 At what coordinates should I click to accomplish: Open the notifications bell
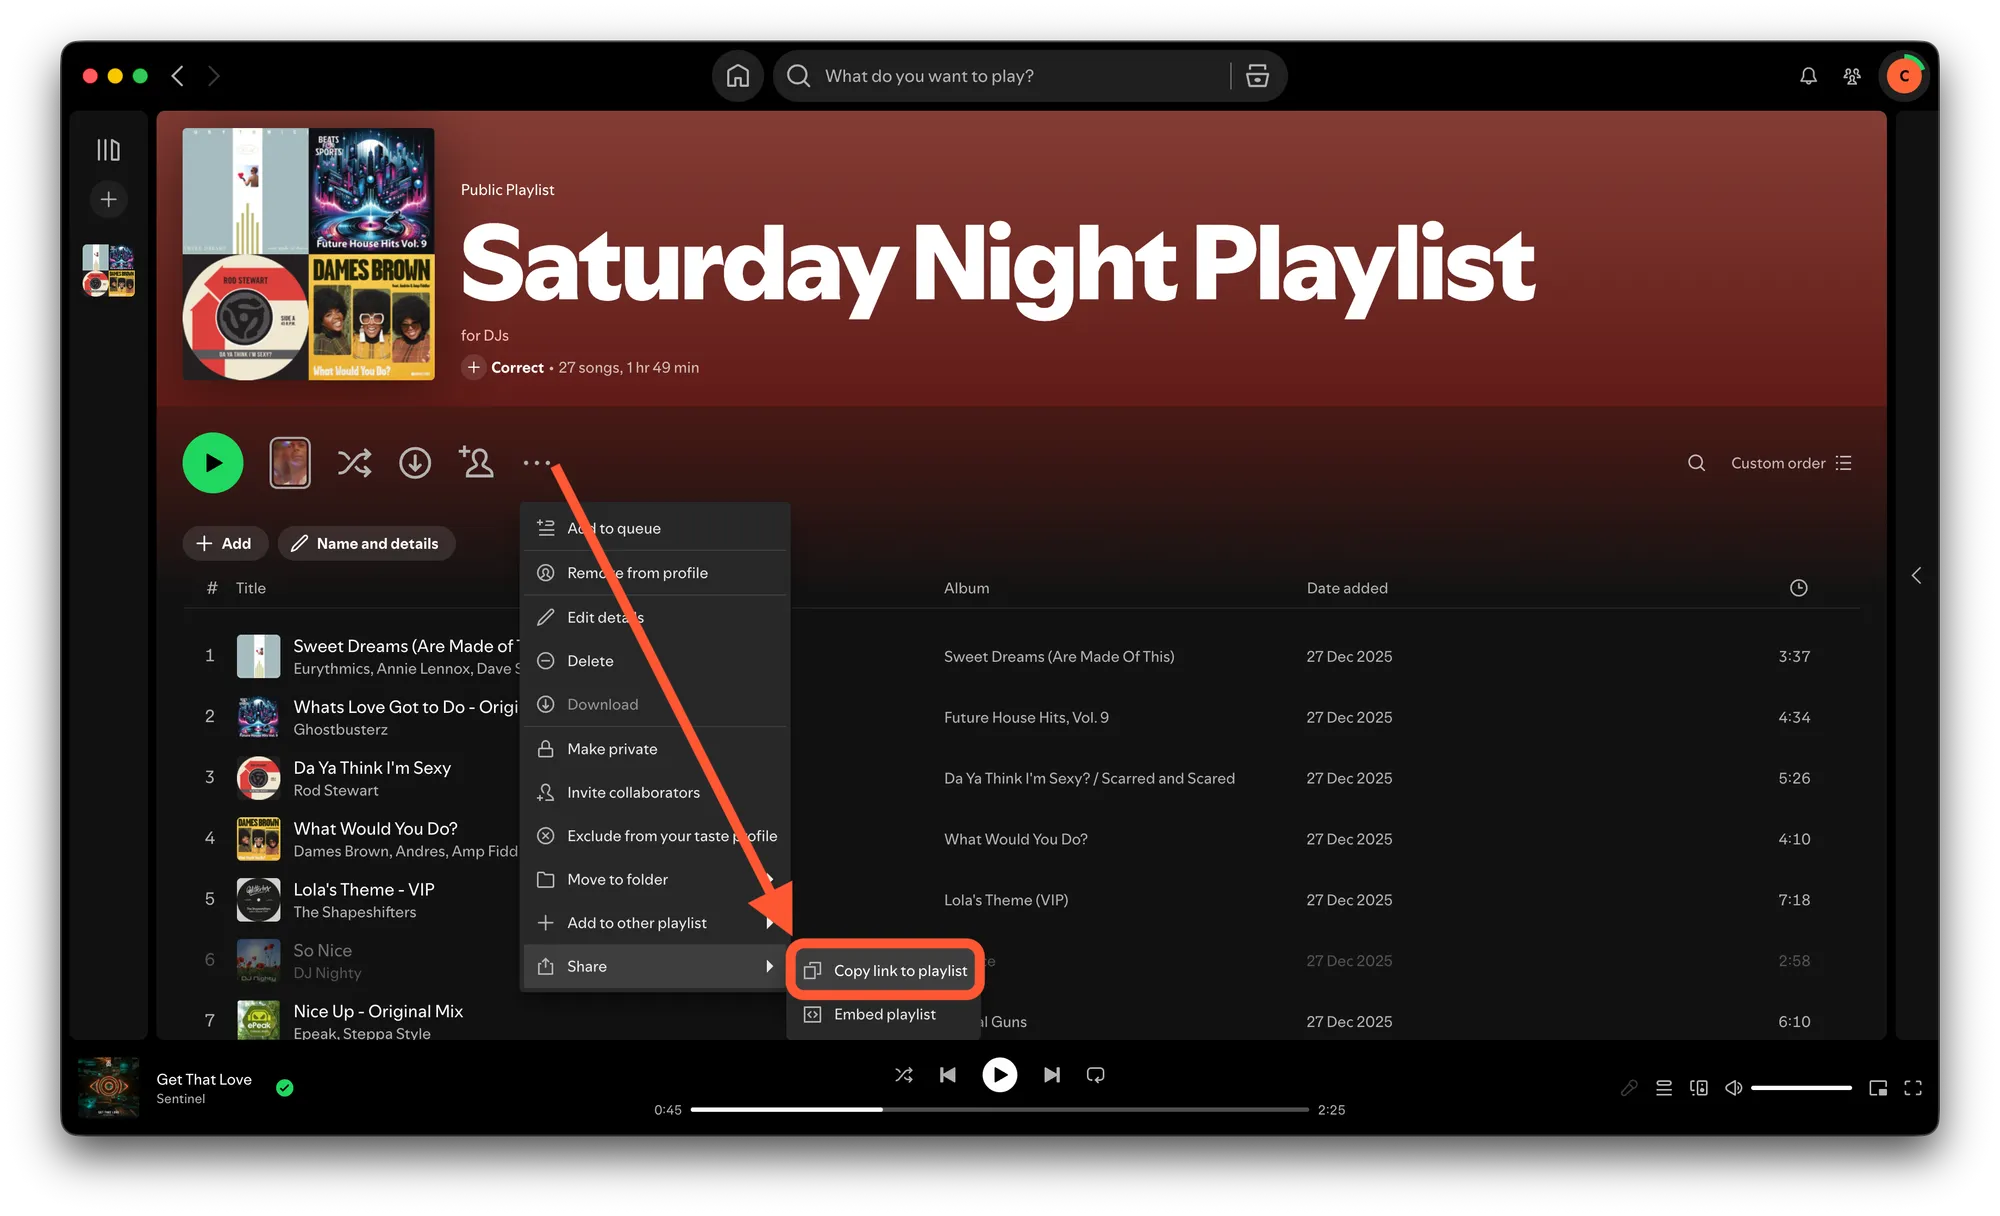point(1808,76)
